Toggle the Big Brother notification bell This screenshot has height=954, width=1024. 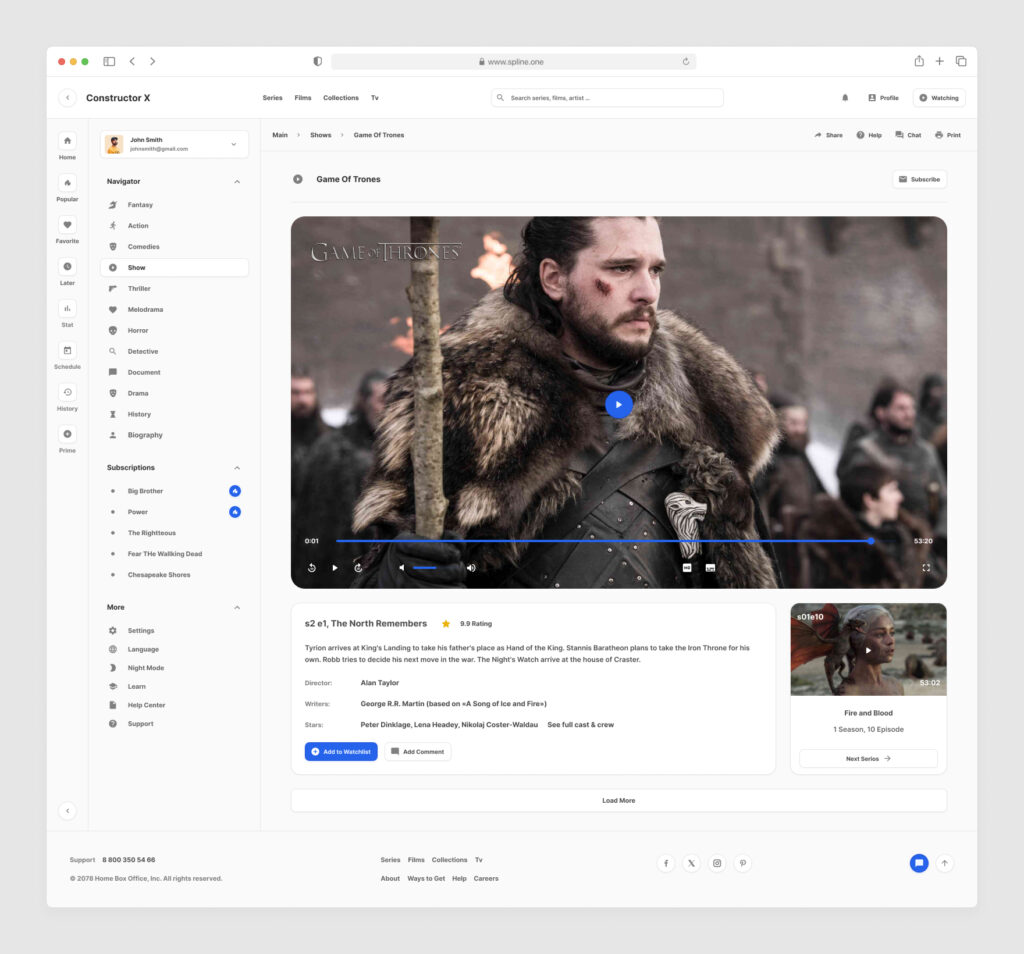coord(235,491)
